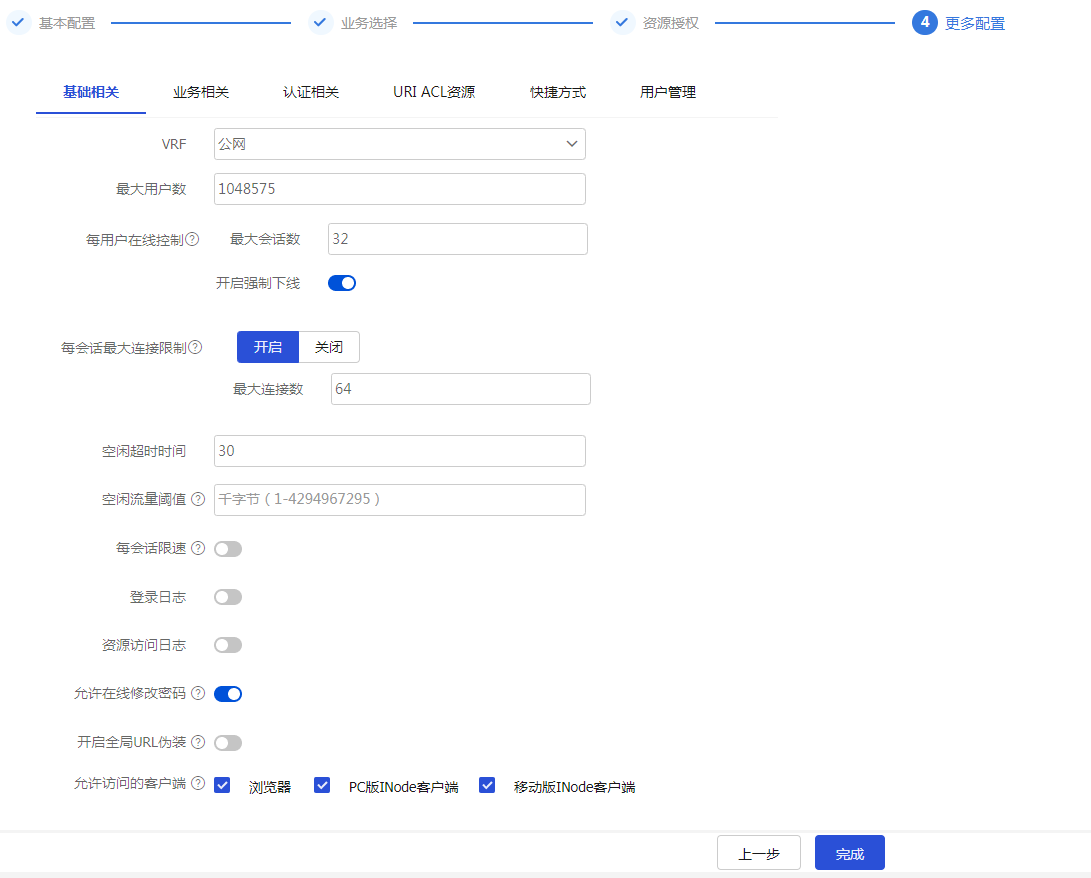Click the 业务选择 step label

pos(369,23)
